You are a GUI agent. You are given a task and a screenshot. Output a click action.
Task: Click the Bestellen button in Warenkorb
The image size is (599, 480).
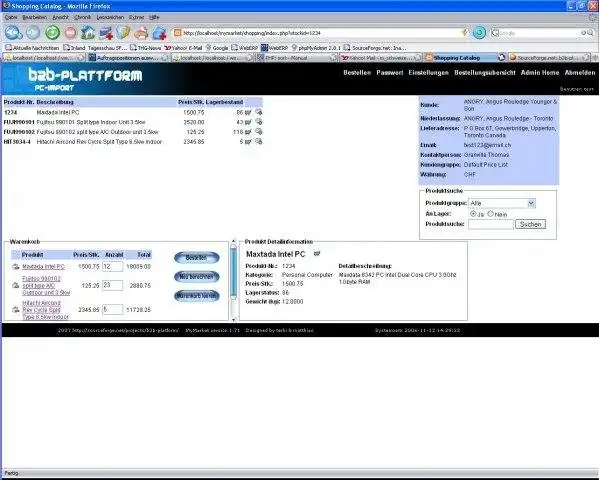197,258
